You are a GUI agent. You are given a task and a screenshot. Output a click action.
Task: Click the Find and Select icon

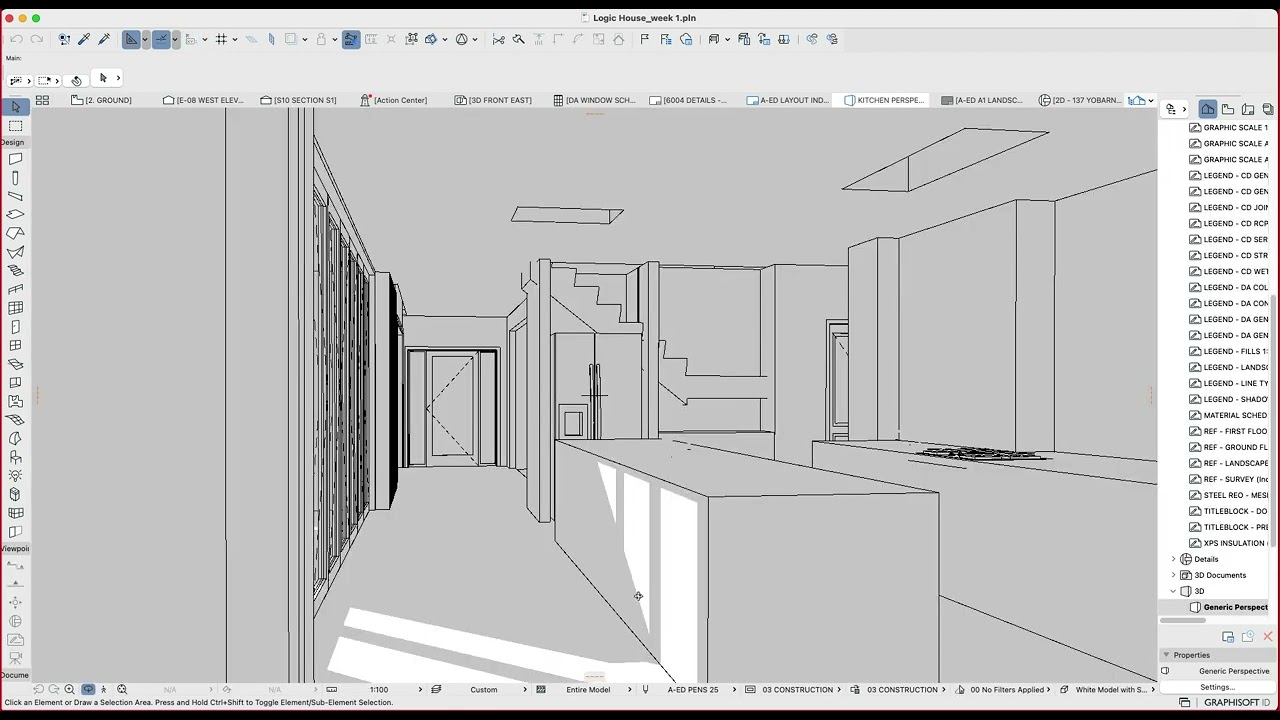64,39
